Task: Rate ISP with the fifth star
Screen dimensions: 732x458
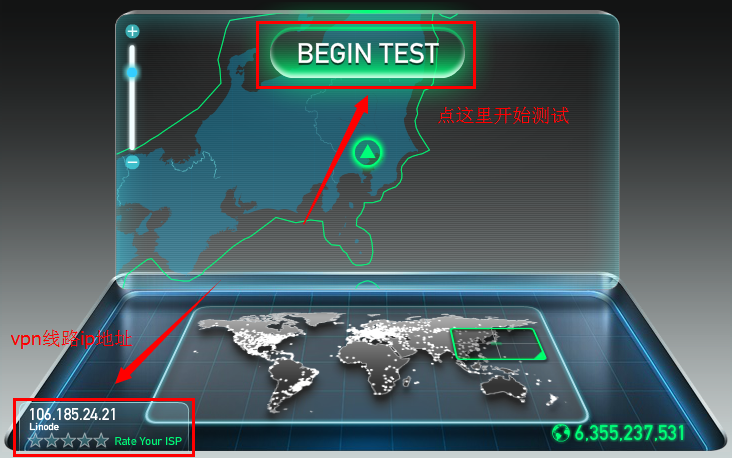Action: pos(101,440)
